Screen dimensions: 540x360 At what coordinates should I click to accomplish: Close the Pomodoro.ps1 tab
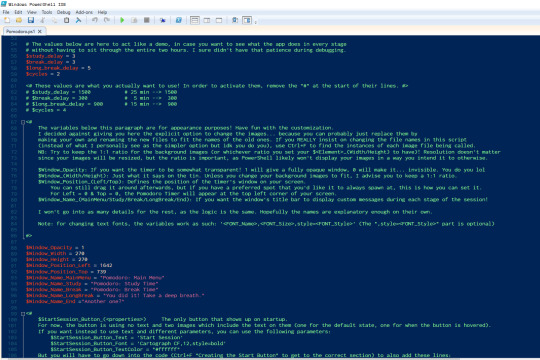(x=40, y=31)
